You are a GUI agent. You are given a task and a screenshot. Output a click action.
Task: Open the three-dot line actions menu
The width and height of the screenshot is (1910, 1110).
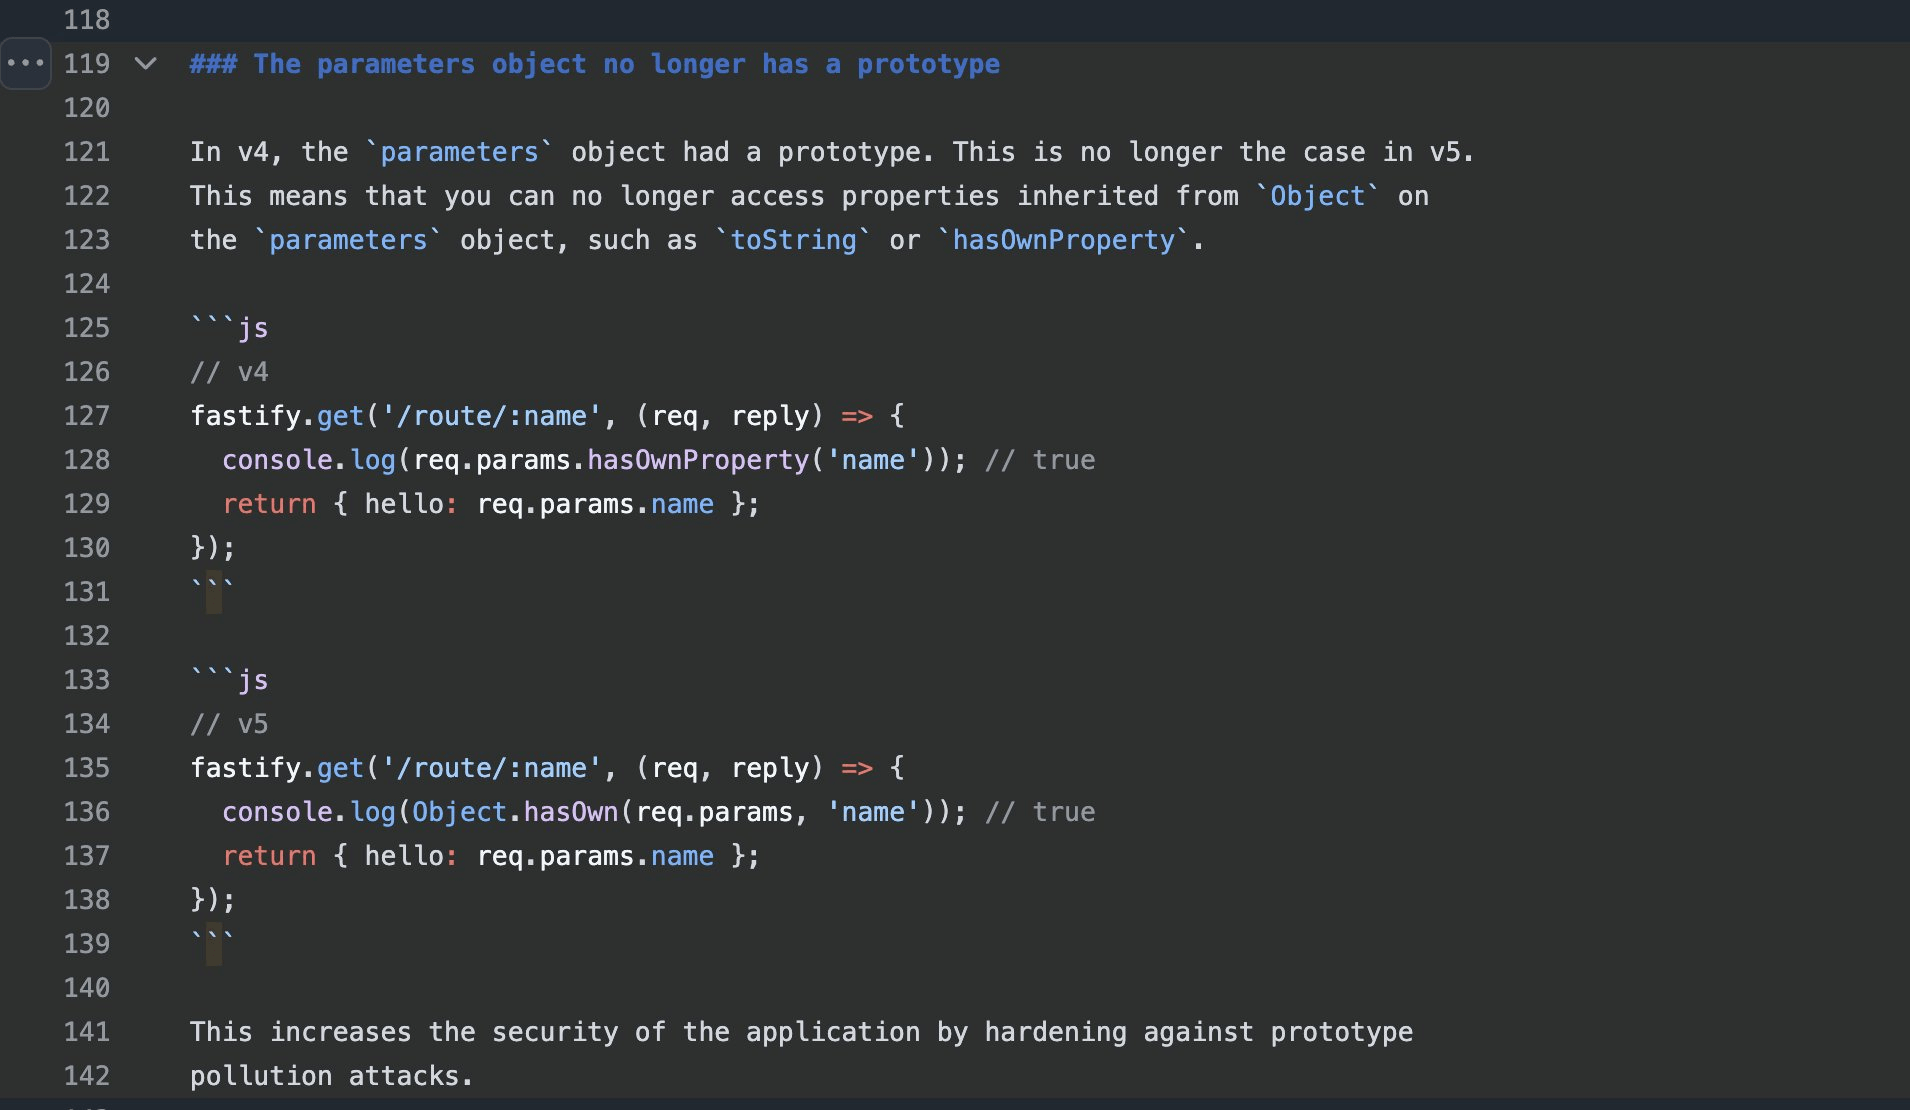[x=25, y=64]
